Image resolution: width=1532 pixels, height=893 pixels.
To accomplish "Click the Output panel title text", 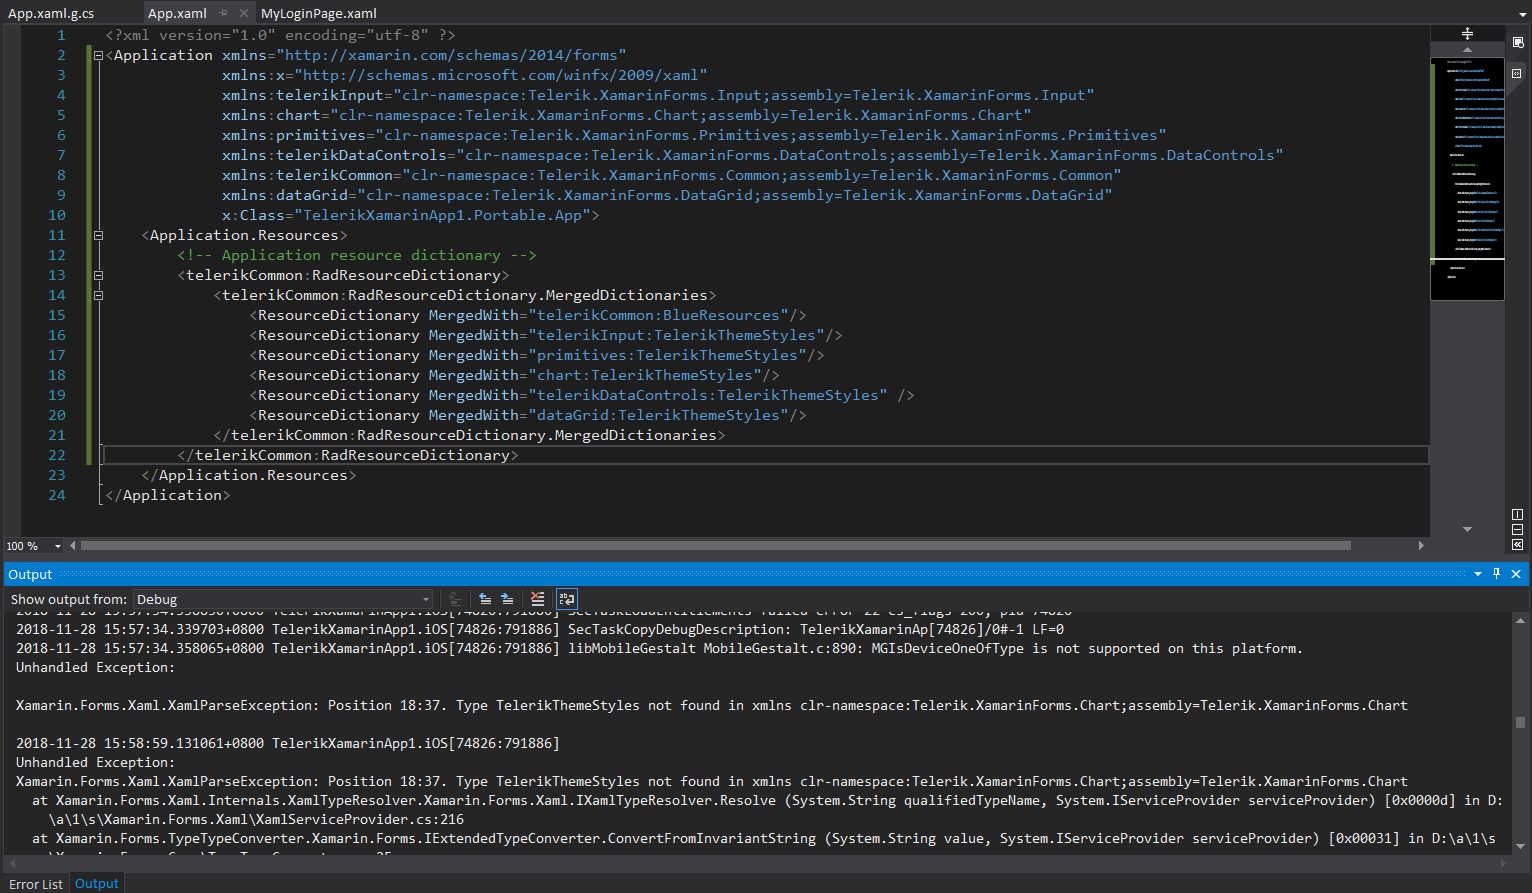I will pyautogui.click(x=30, y=574).
